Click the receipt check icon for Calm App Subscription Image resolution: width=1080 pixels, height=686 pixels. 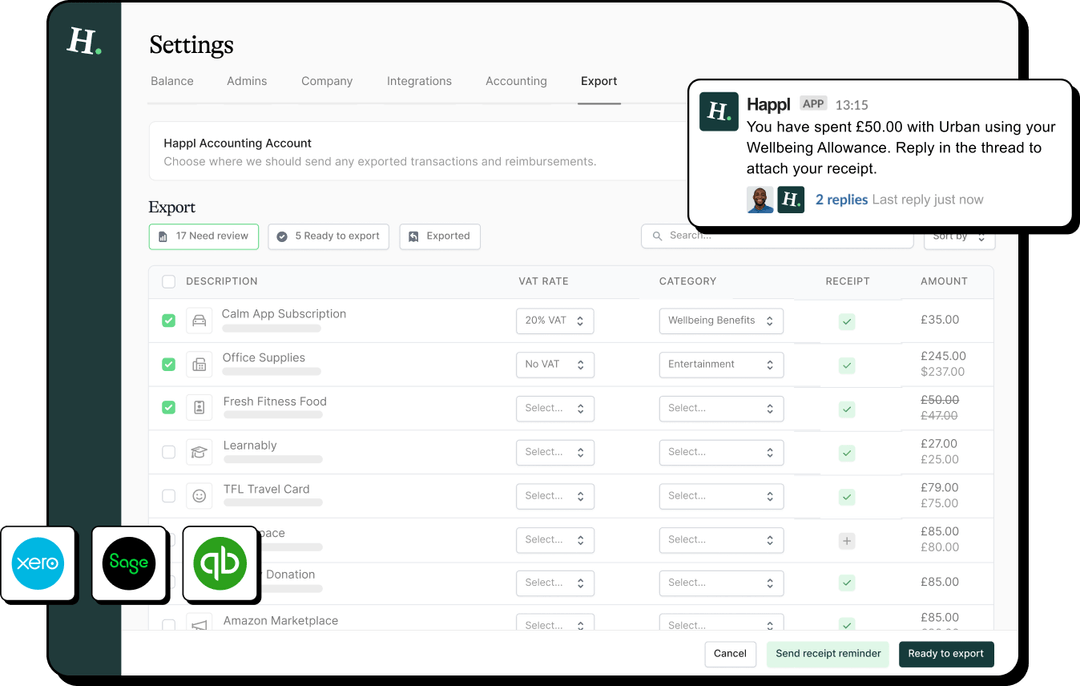pyautogui.click(x=846, y=321)
